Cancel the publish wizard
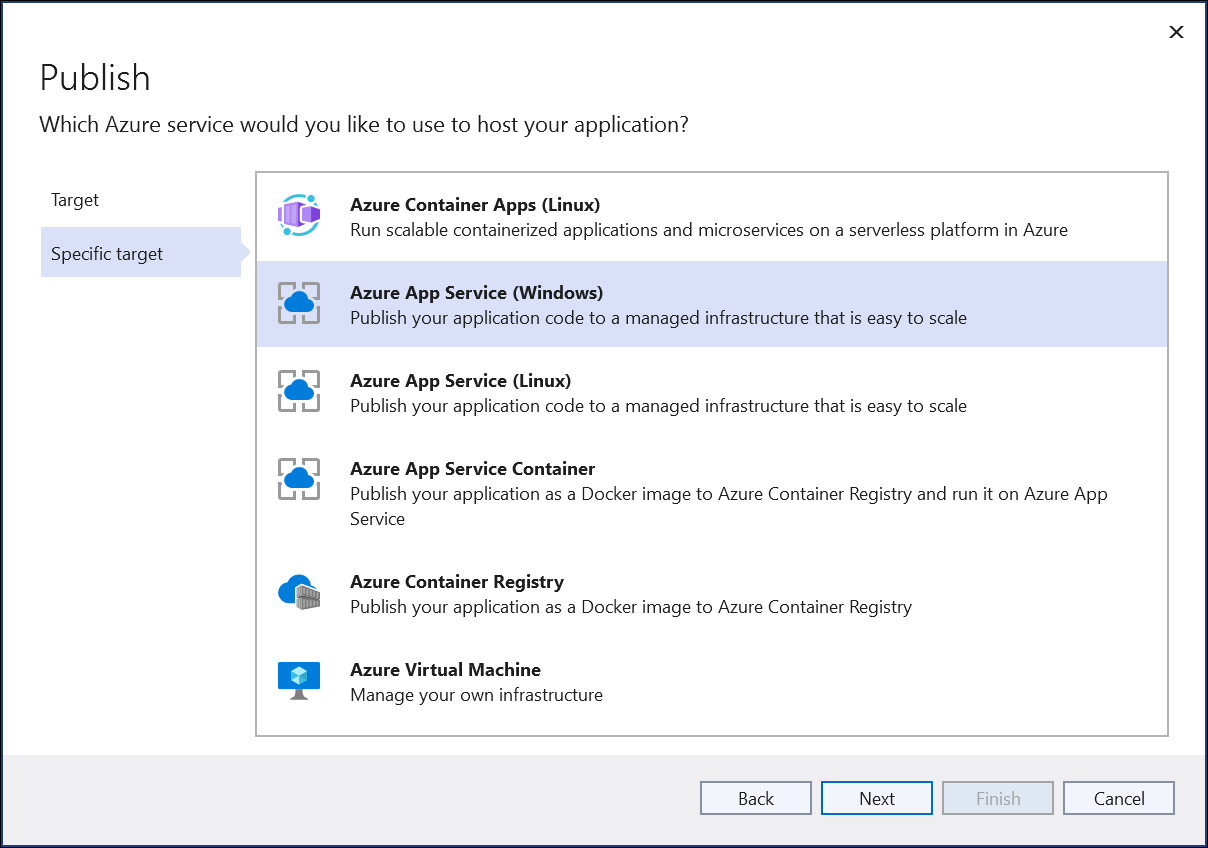The image size is (1208, 848). pyautogui.click(x=1118, y=798)
